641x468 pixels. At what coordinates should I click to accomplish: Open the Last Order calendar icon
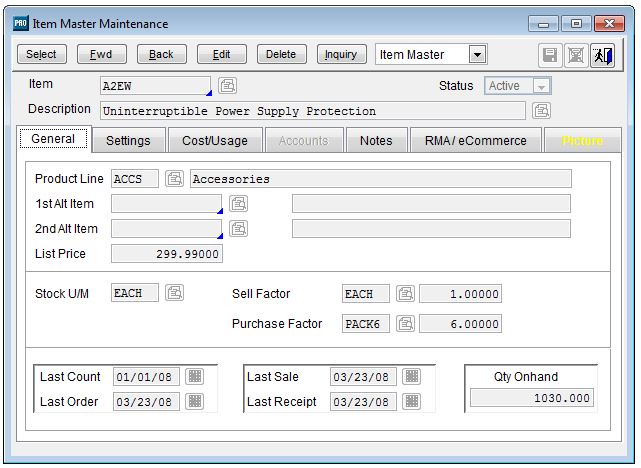pos(195,401)
